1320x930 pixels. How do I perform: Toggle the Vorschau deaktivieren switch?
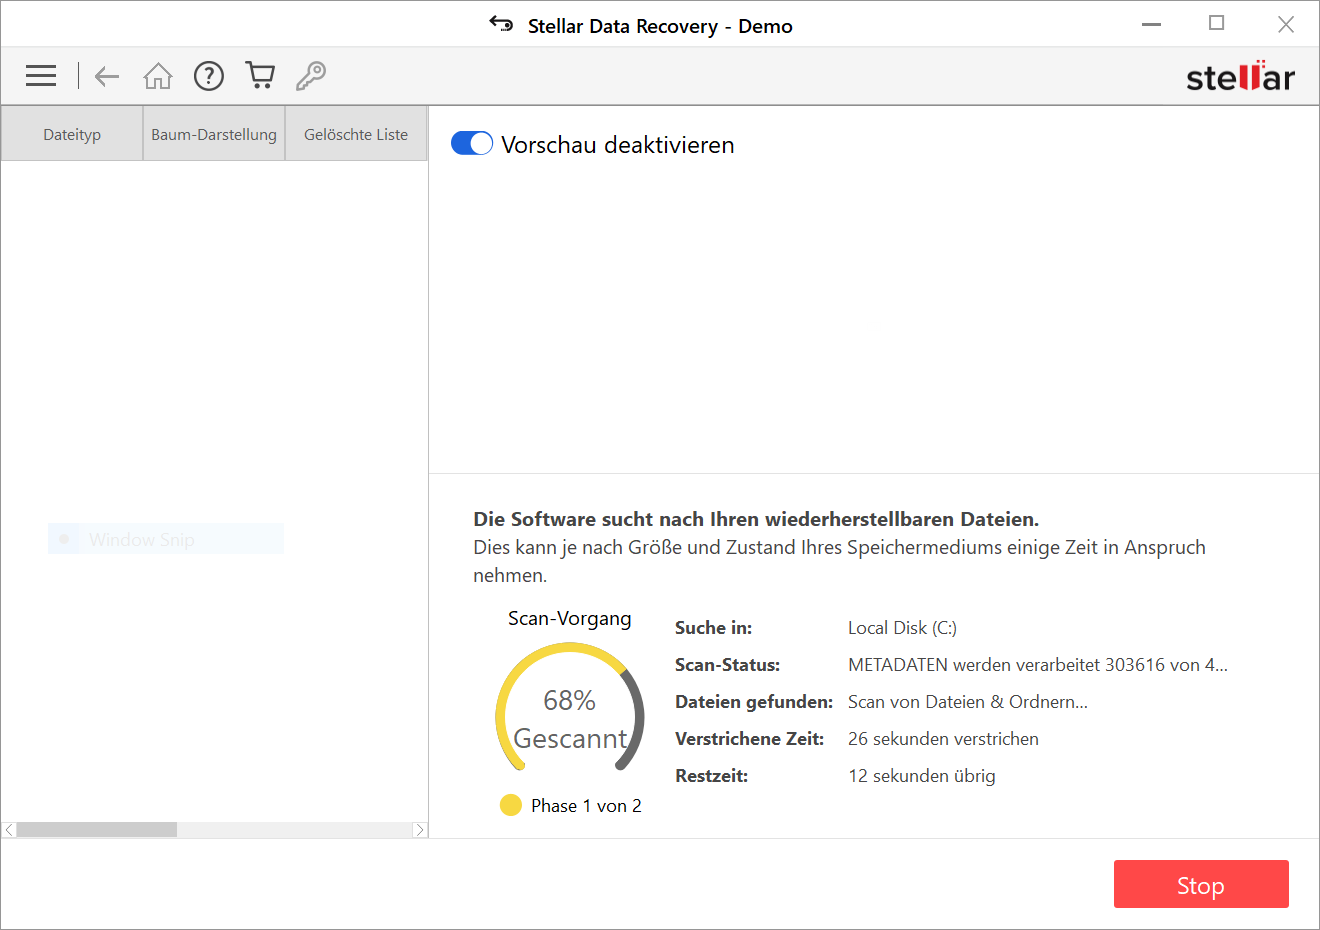pyautogui.click(x=472, y=144)
